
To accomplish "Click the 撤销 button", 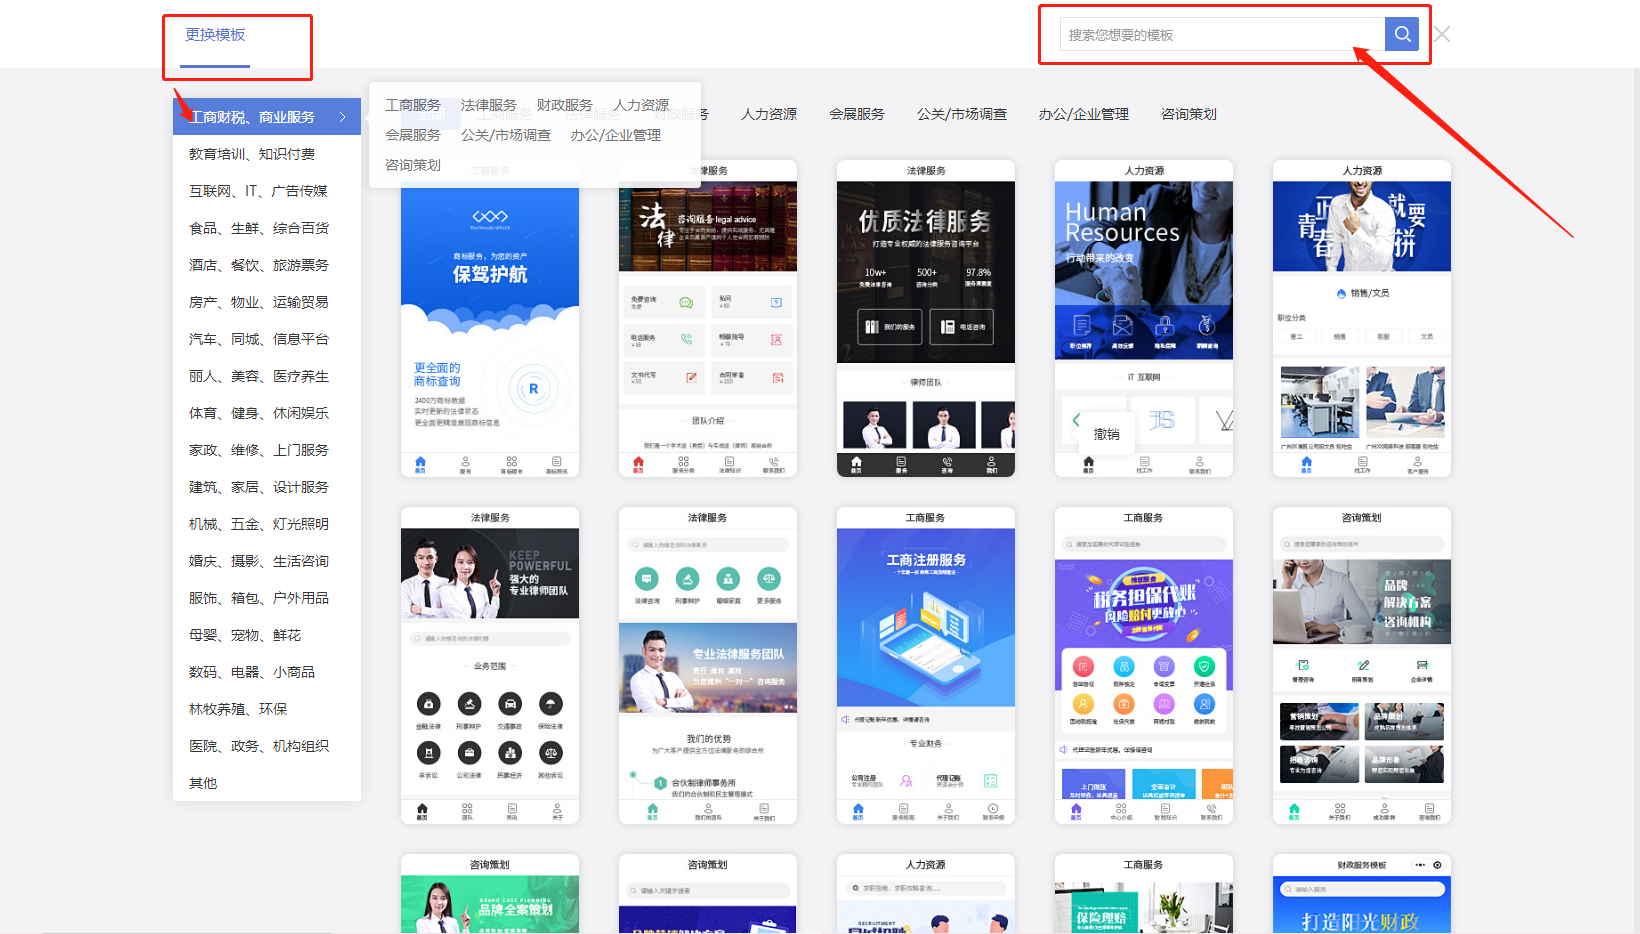I will pyautogui.click(x=1107, y=434).
